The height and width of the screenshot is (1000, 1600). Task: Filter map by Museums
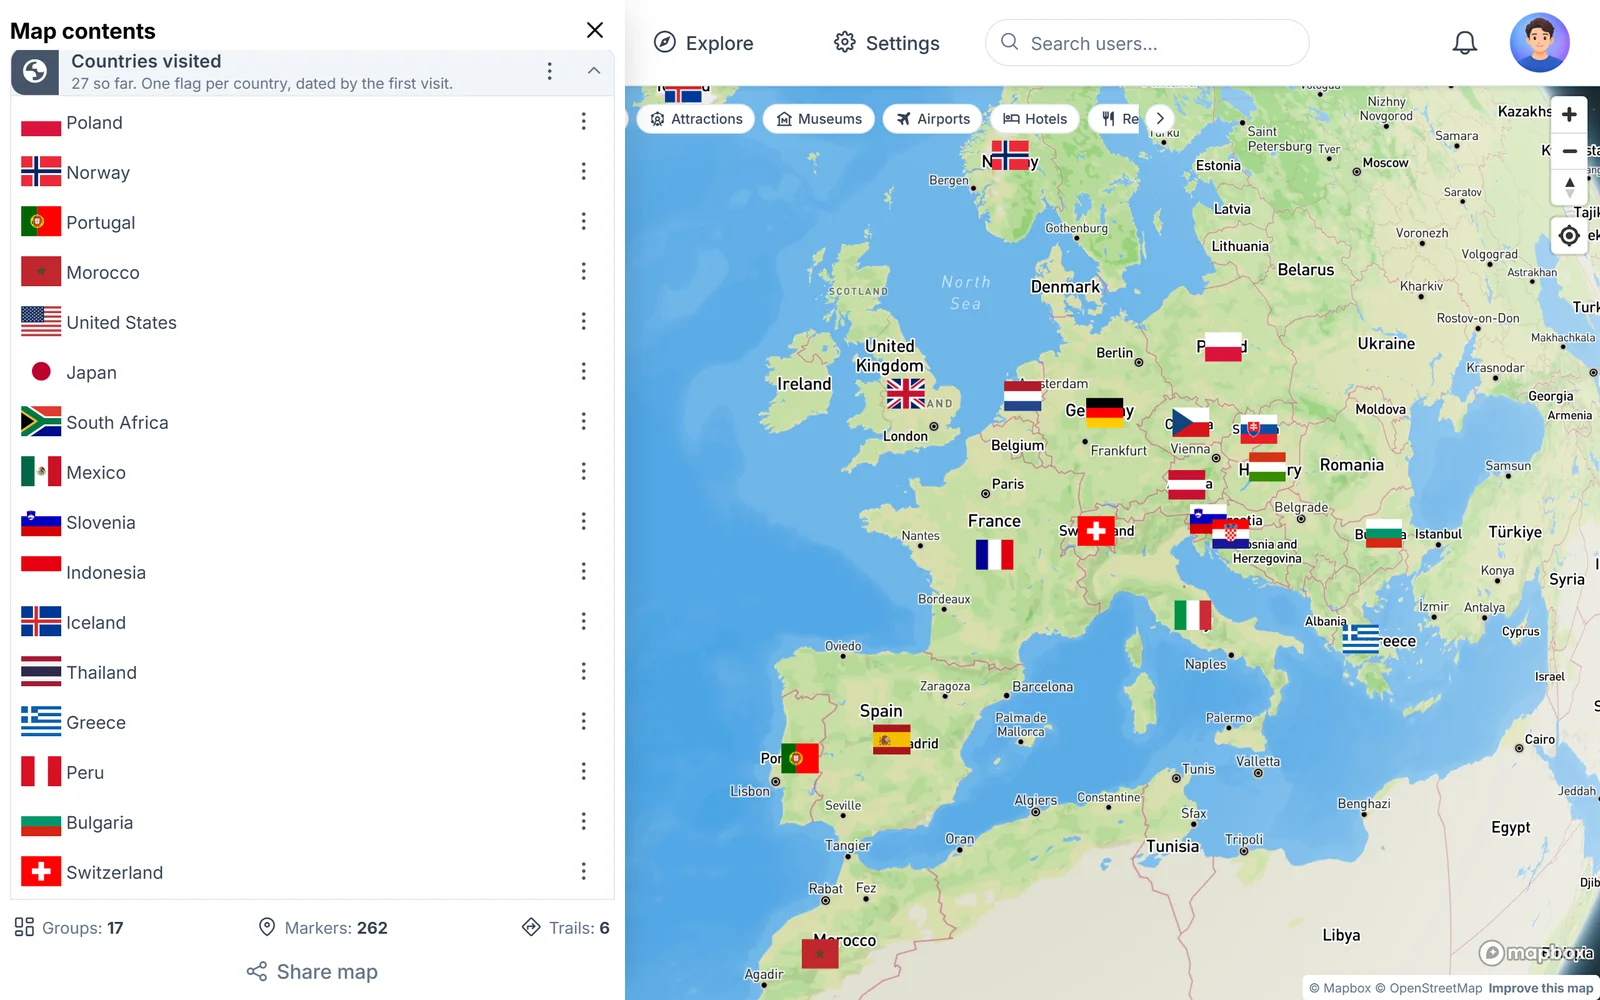(x=819, y=119)
